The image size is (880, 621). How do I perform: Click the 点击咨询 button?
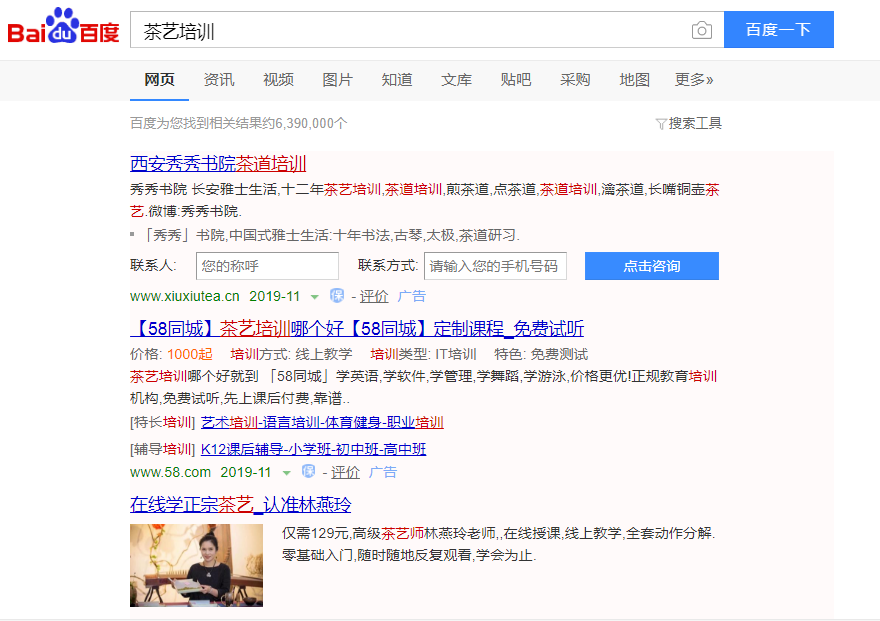652,266
